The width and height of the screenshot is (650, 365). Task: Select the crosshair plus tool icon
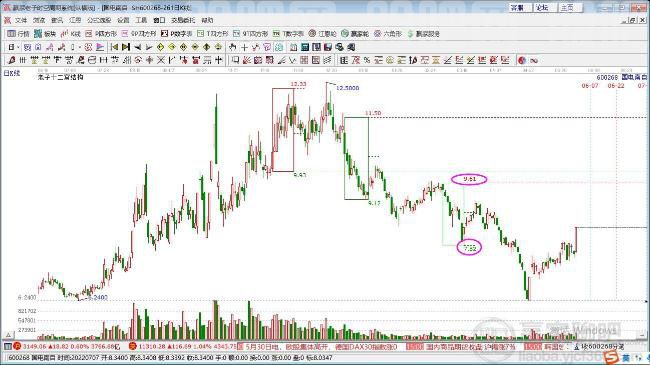(245, 47)
